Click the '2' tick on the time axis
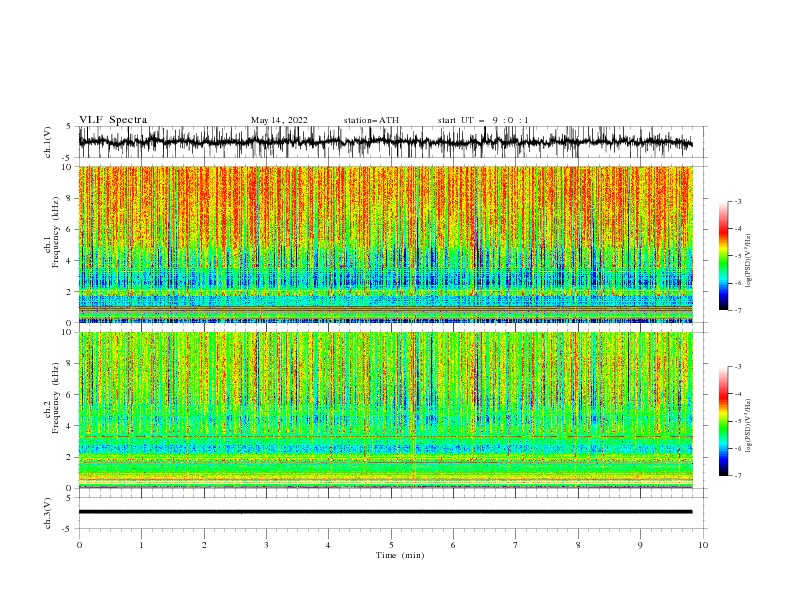The width and height of the screenshot is (792, 612). pyautogui.click(x=204, y=545)
